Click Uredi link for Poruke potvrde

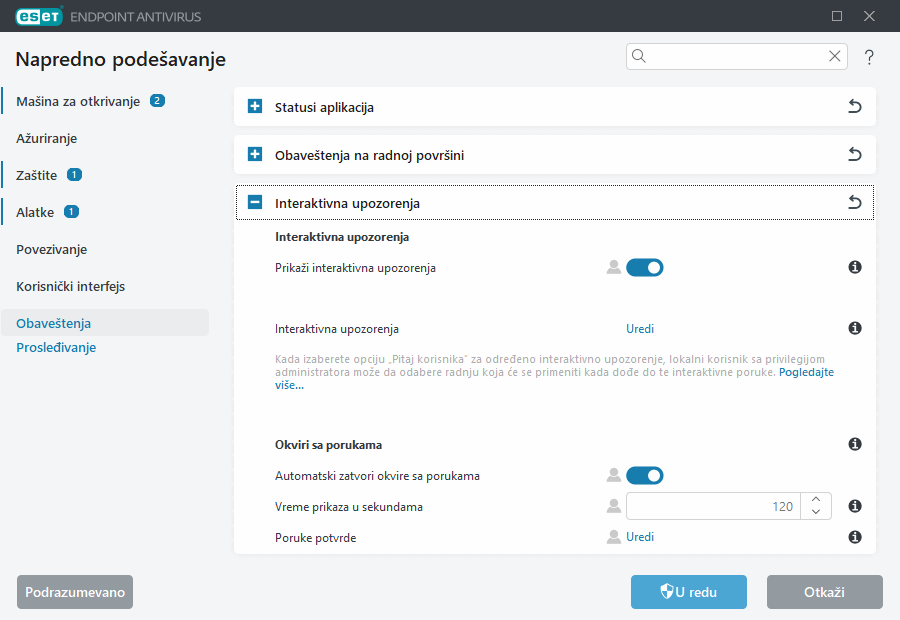click(640, 537)
